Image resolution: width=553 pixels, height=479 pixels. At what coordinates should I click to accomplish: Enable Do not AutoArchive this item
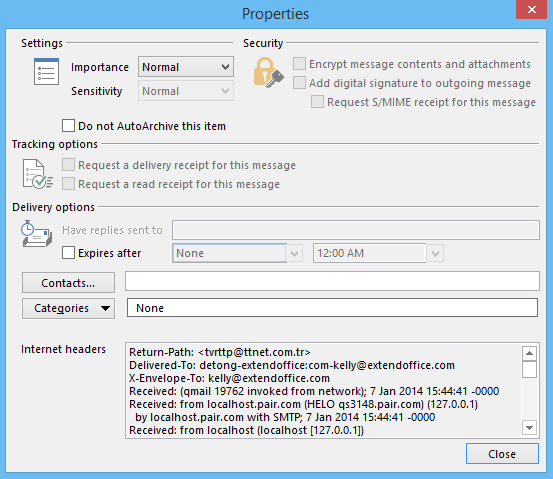pyautogui.click(x=68, y=126)
